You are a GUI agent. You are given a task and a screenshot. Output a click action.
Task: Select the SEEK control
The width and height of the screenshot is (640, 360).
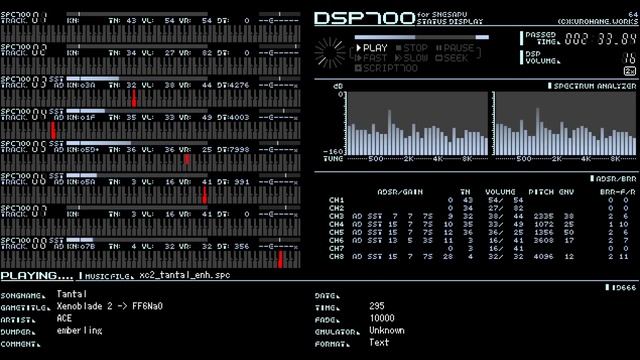tap(451, 58)
